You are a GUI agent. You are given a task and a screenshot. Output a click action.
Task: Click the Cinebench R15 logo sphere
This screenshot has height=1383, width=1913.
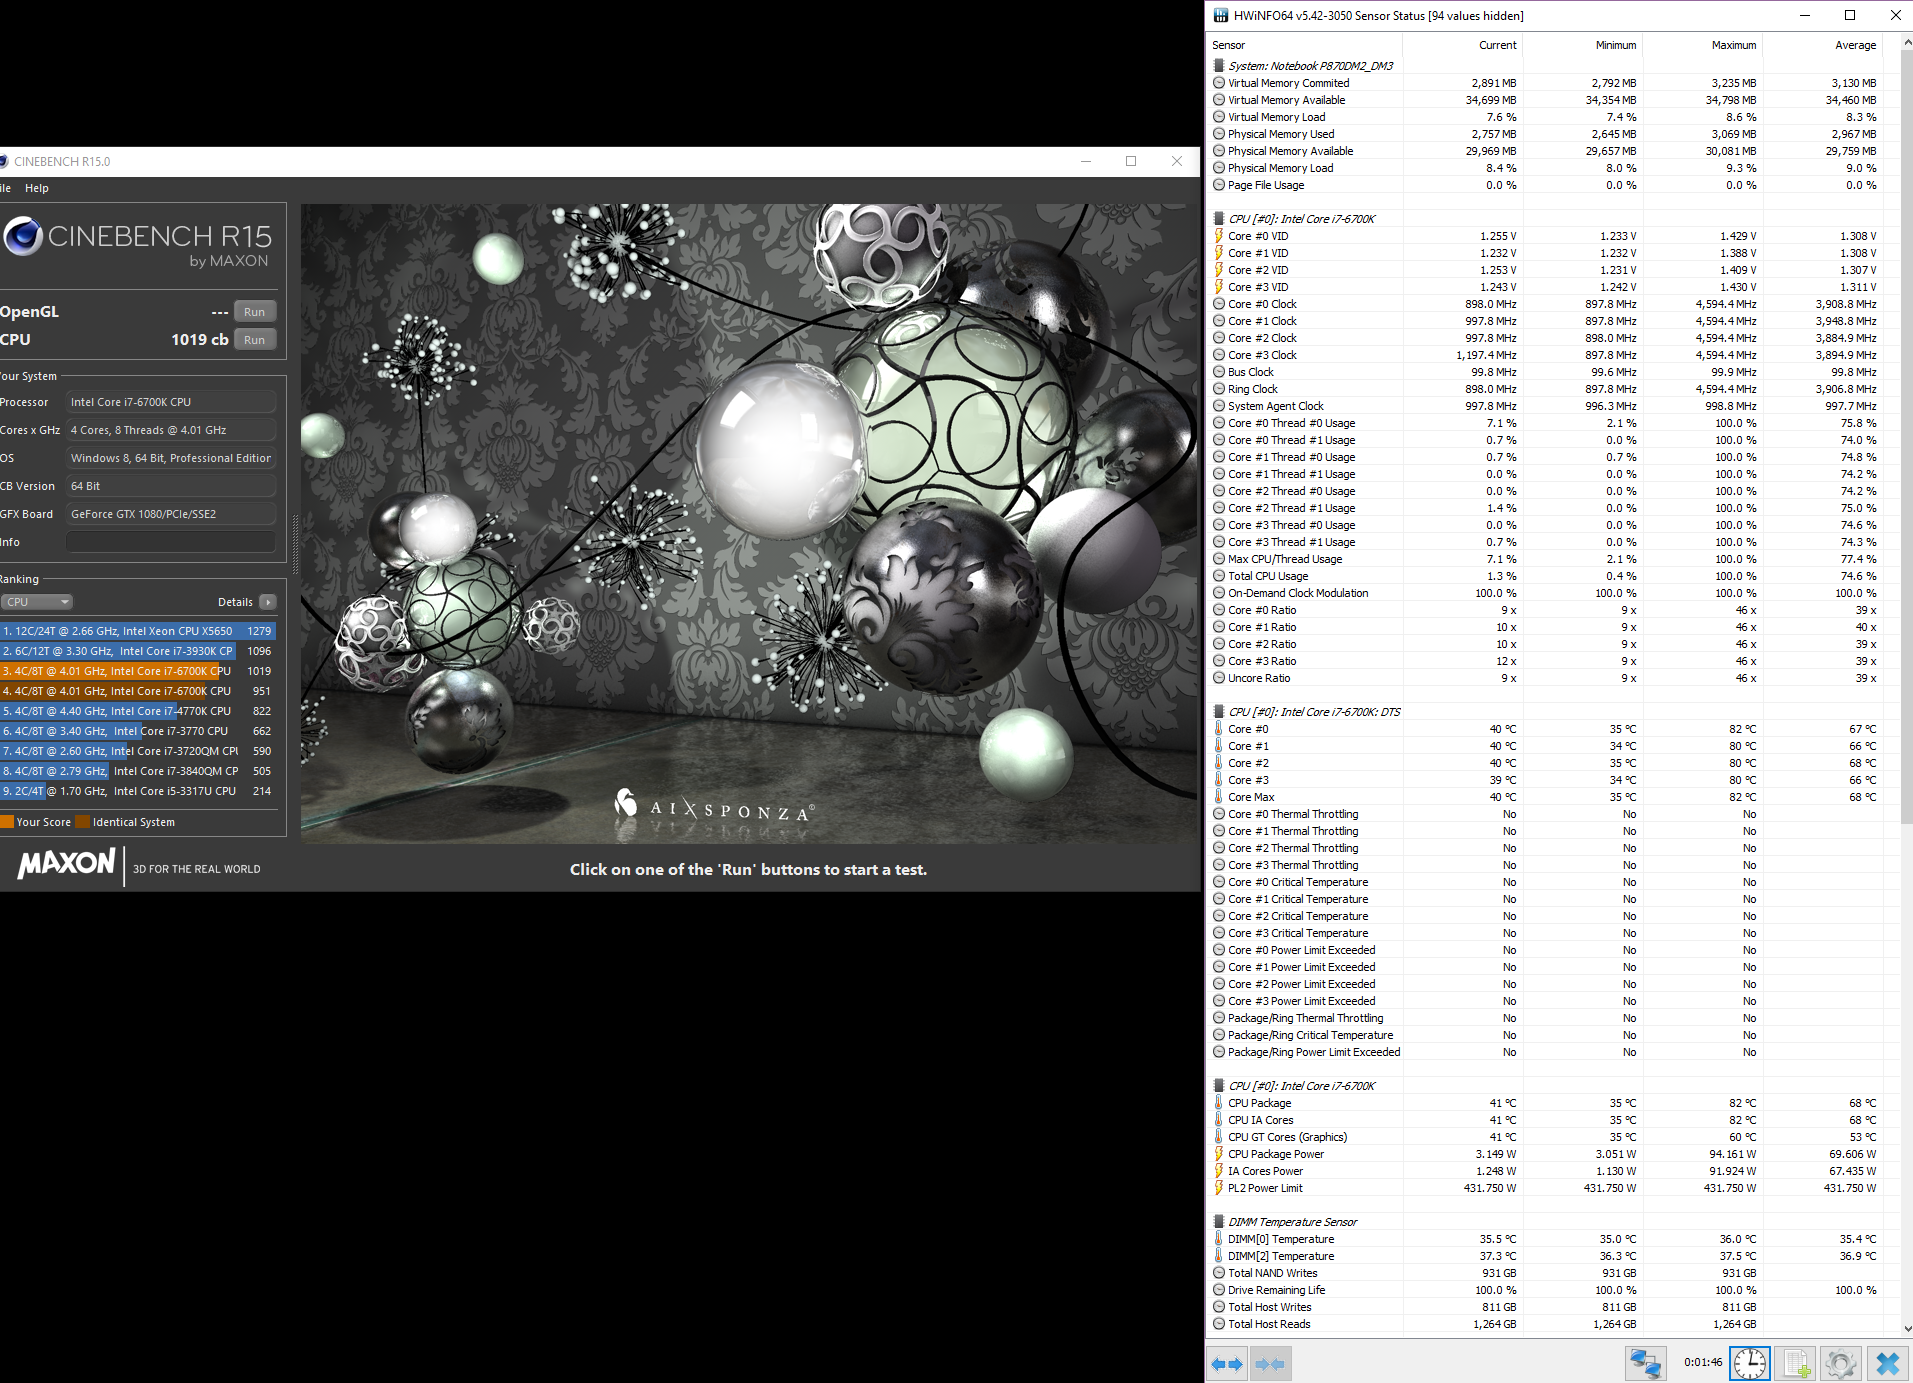click(x=22, y=236)
